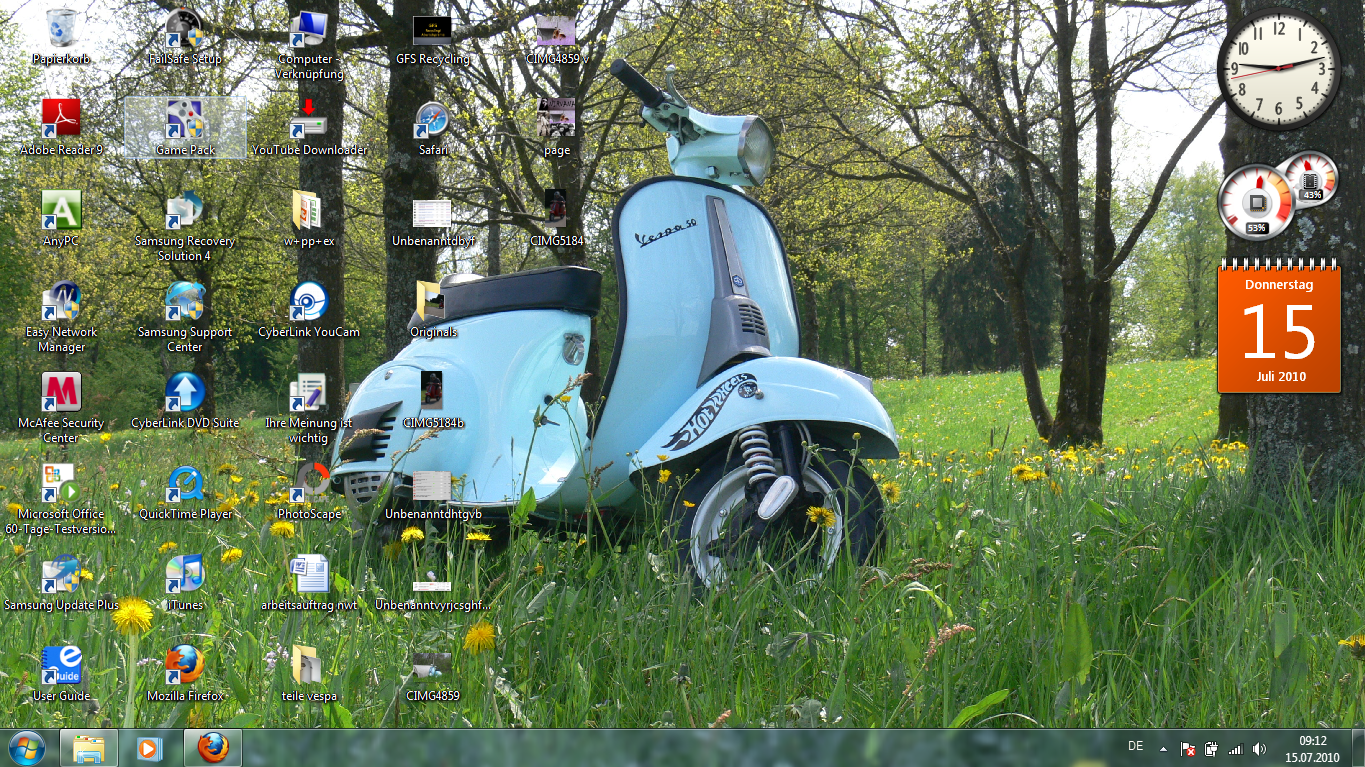Select the Mozilla Firefox desktop shortcut

pyautogui.click(x=185, y=667)
